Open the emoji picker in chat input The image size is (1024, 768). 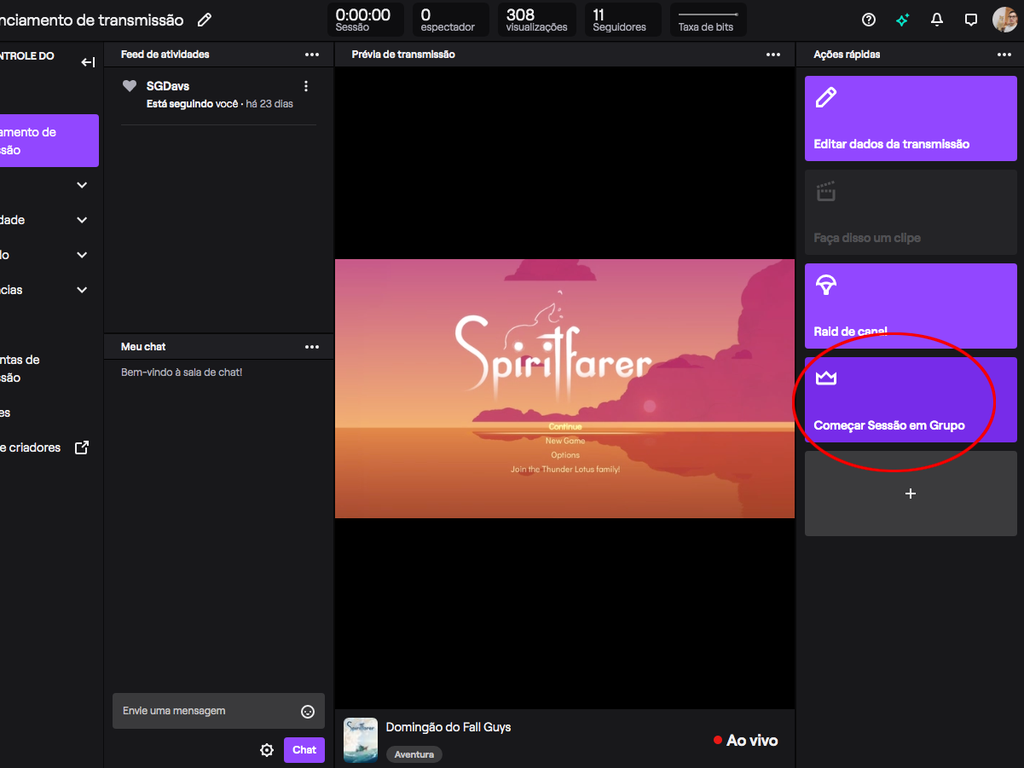click(308, 712)
